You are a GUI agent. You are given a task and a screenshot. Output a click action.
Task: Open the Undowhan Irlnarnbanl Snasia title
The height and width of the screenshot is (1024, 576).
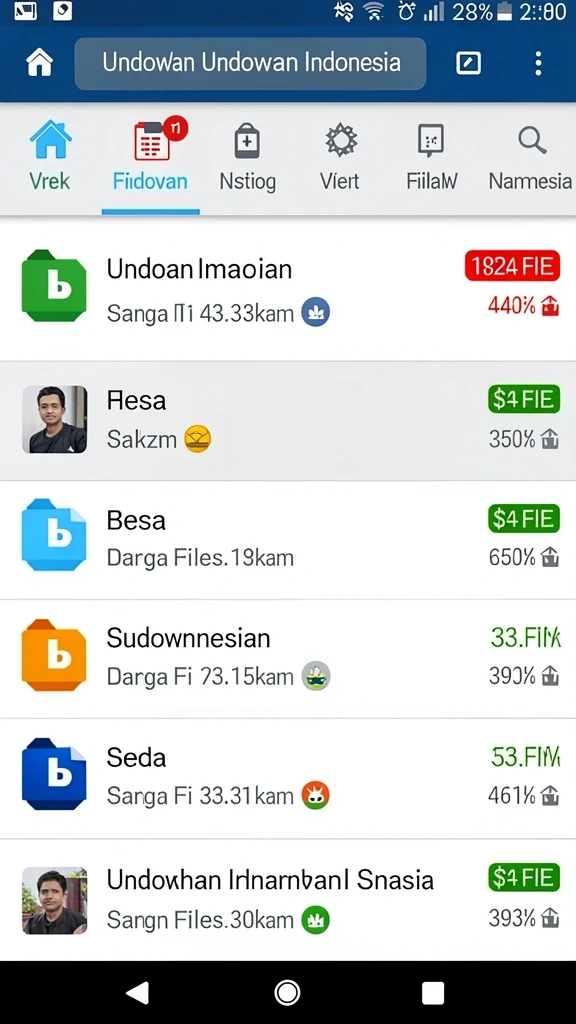270,880
